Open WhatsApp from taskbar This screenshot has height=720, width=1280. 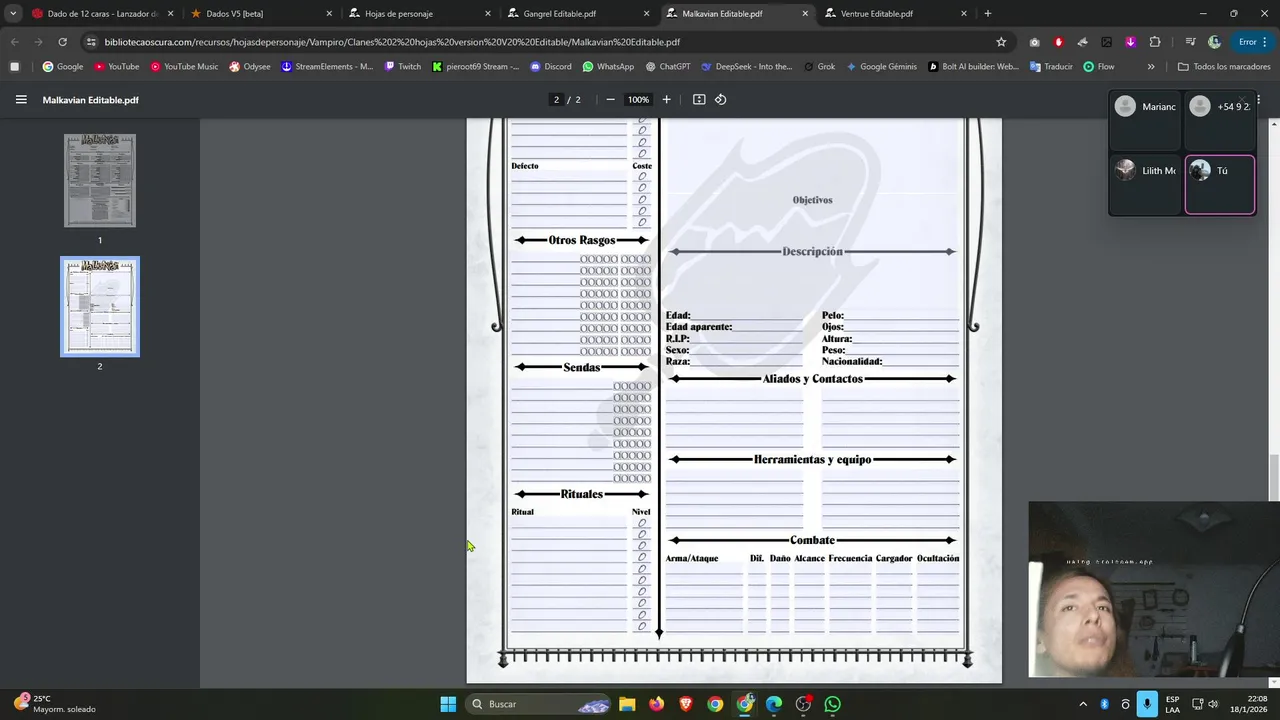pyautogui.click(x=833, y=704)
